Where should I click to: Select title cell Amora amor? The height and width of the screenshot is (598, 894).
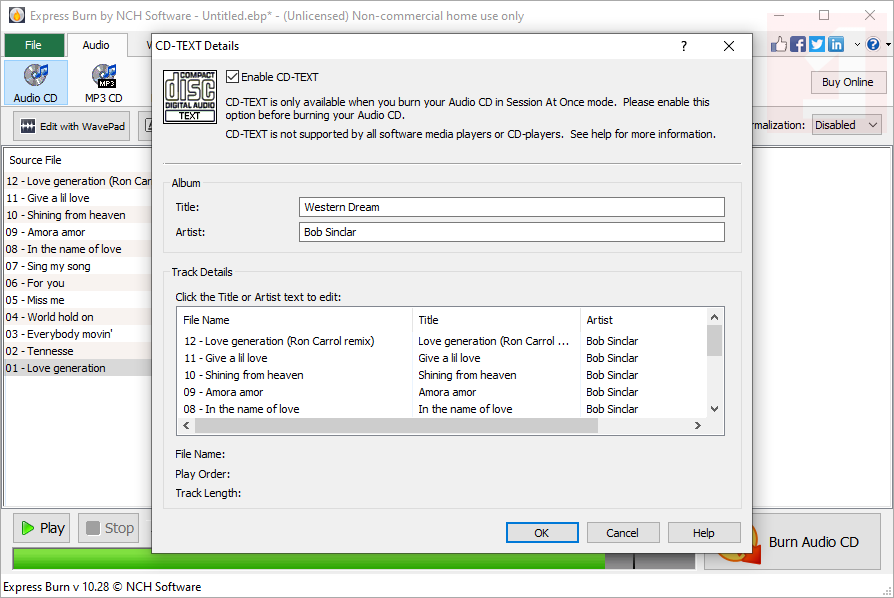(x=447, y=392)
